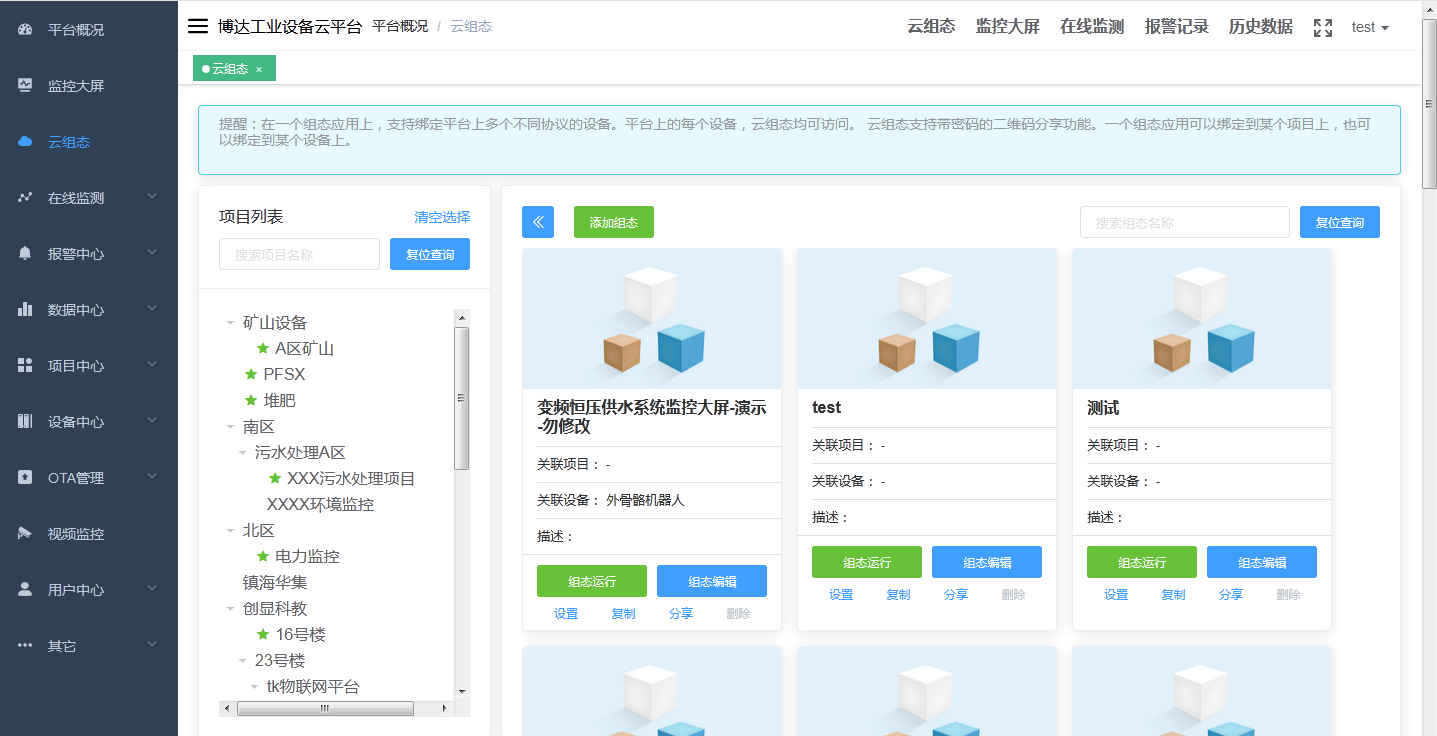Switch to the 云组态 tab
The width and height of the screenshot is (1437, 736).
(228, 68)
